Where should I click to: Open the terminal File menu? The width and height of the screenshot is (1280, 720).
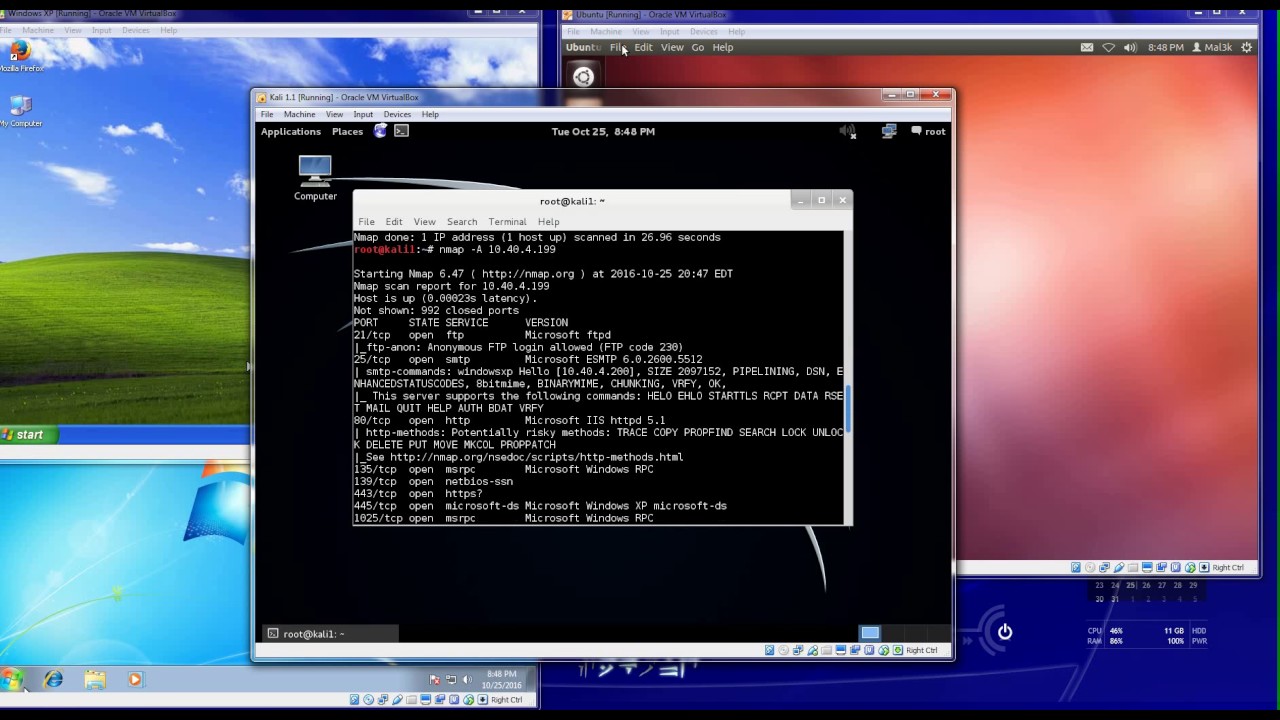coord(366,221)
